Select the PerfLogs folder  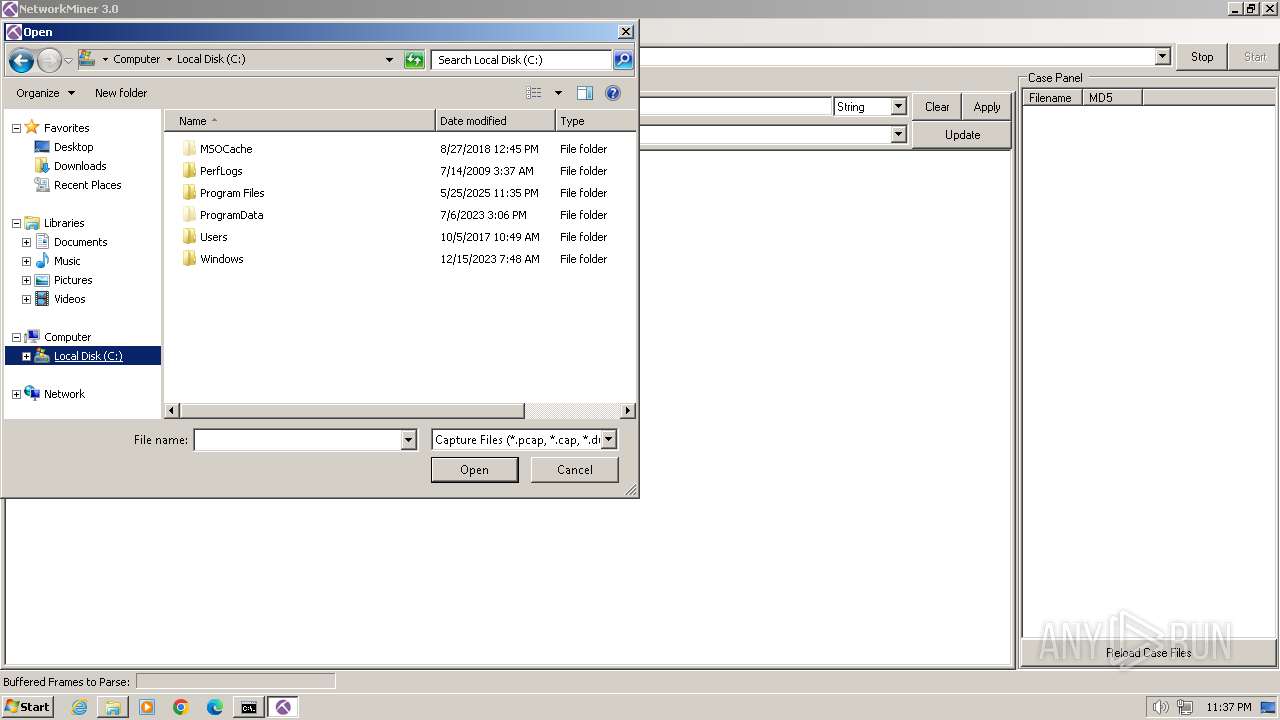click(x=221, y=171)
